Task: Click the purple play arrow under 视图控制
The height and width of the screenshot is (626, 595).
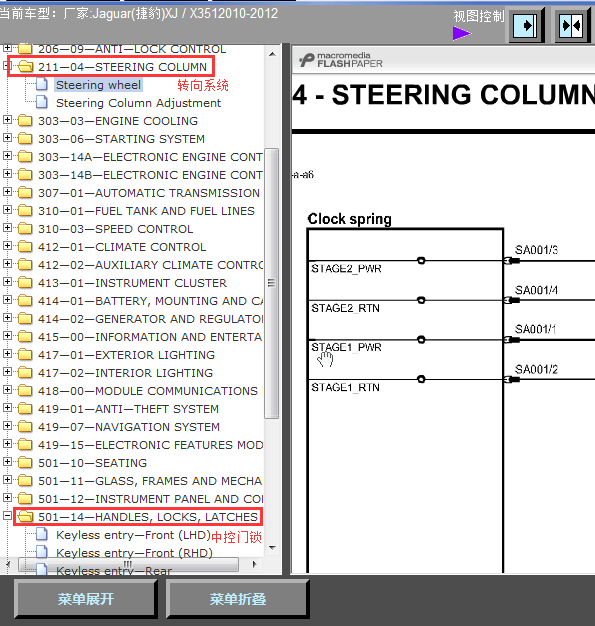Action: click(462, 33)
